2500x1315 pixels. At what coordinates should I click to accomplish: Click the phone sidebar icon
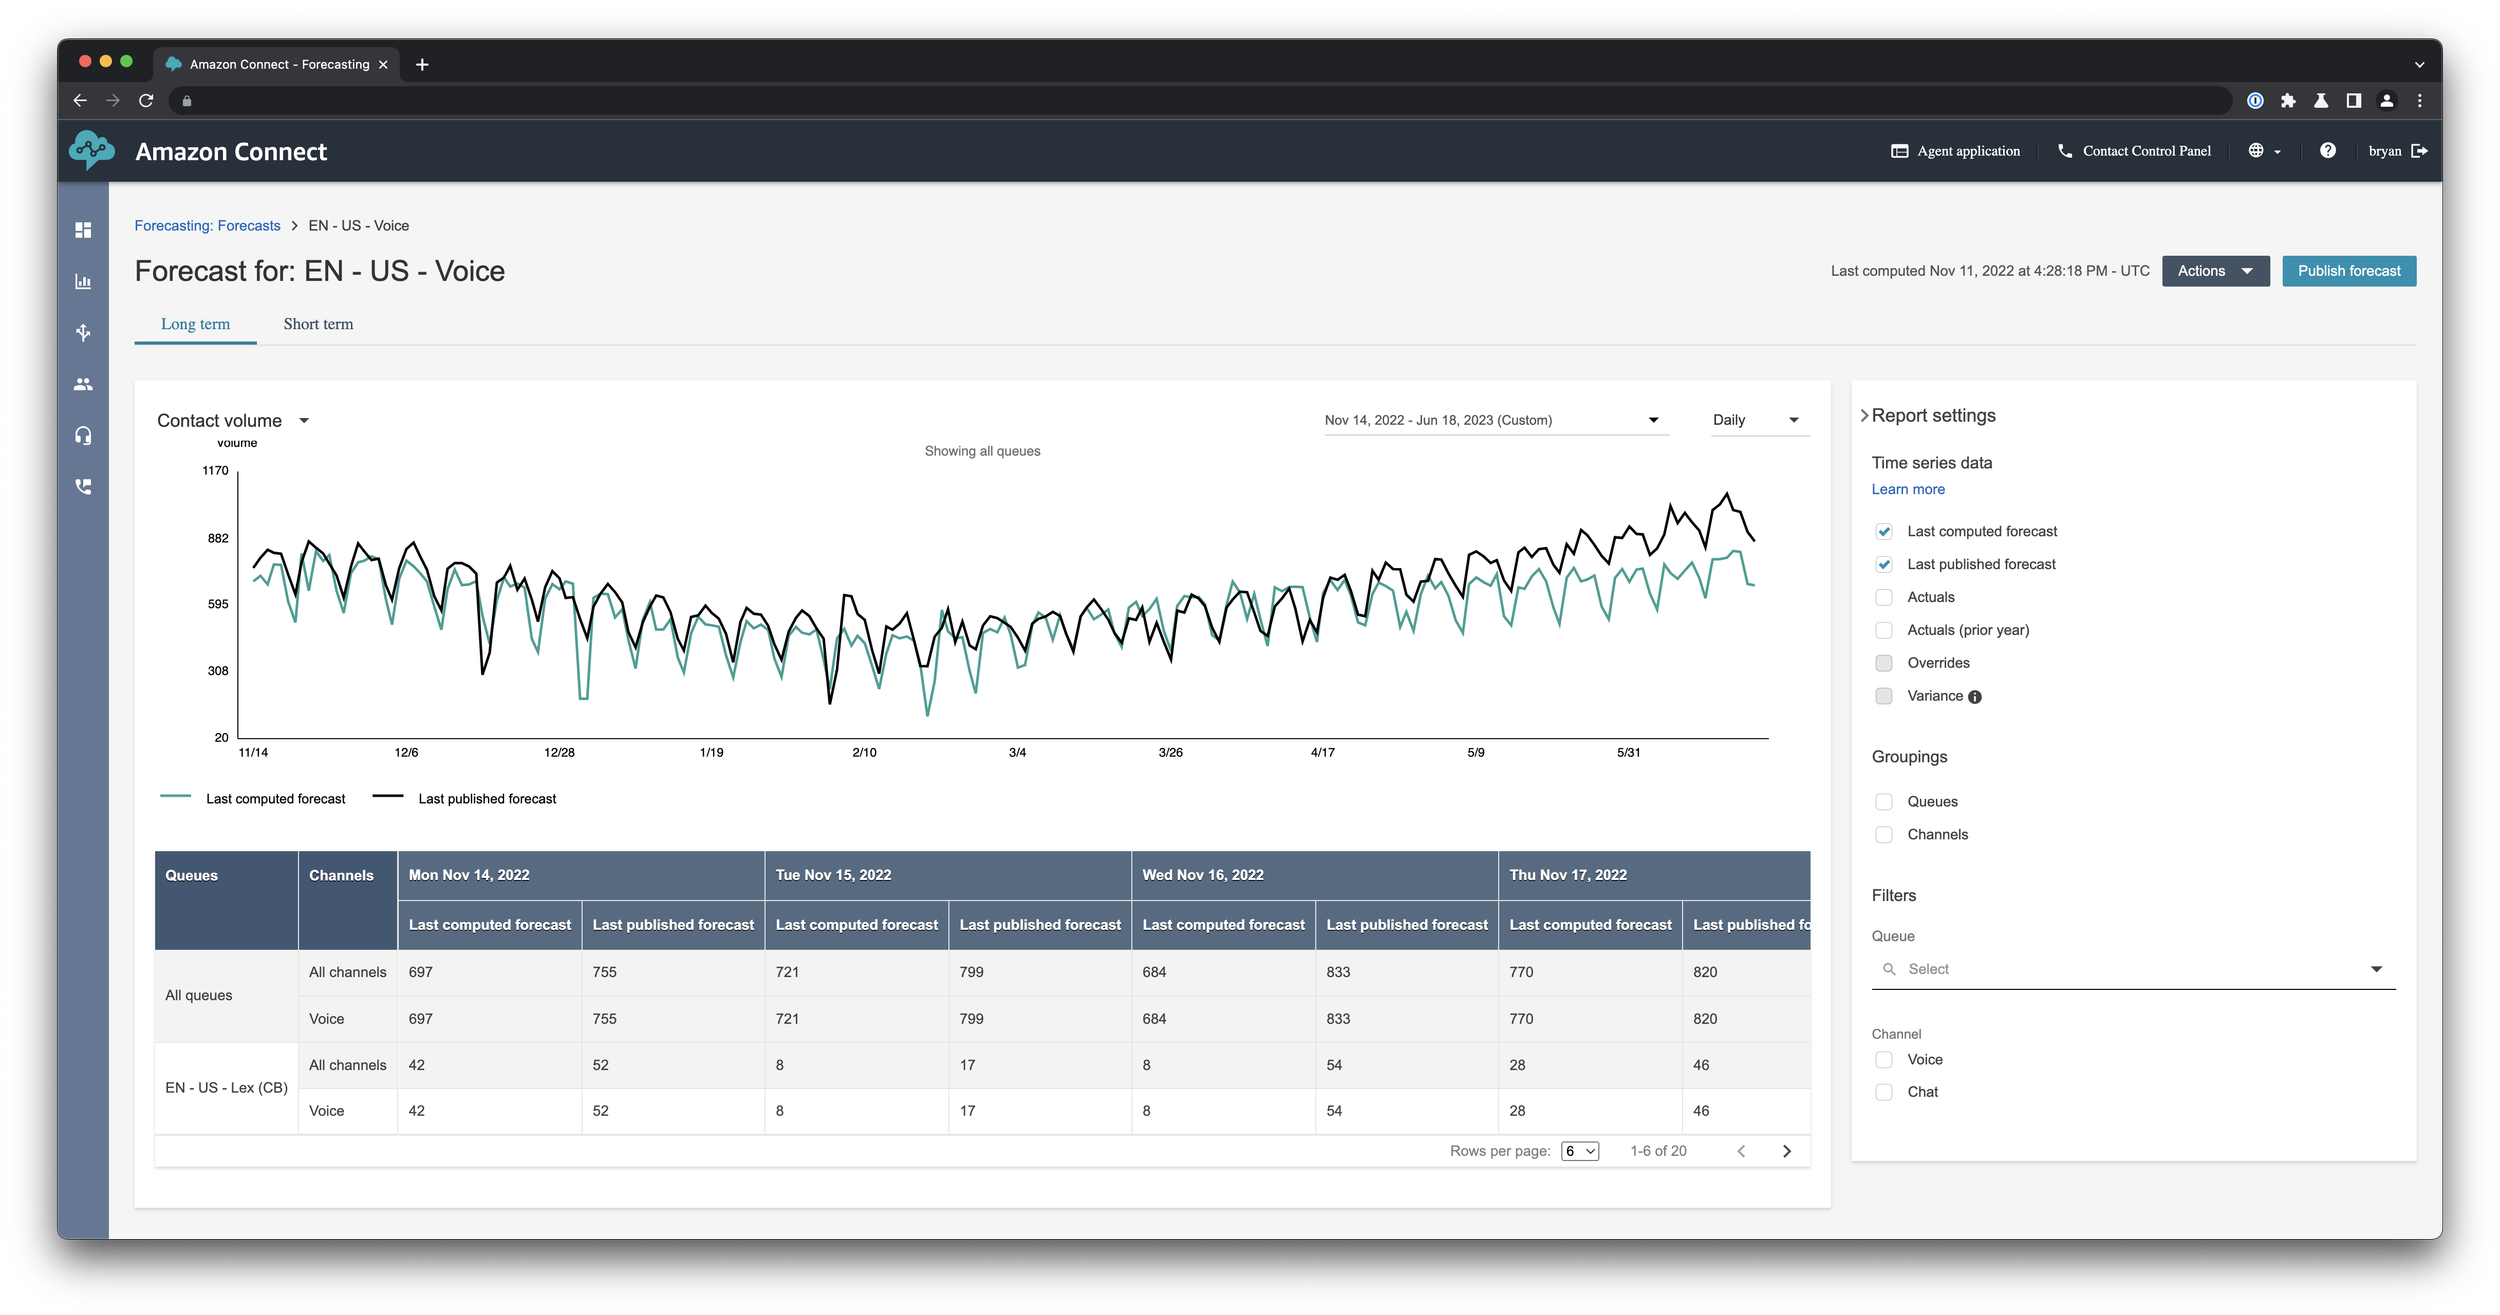click(83, 487)
